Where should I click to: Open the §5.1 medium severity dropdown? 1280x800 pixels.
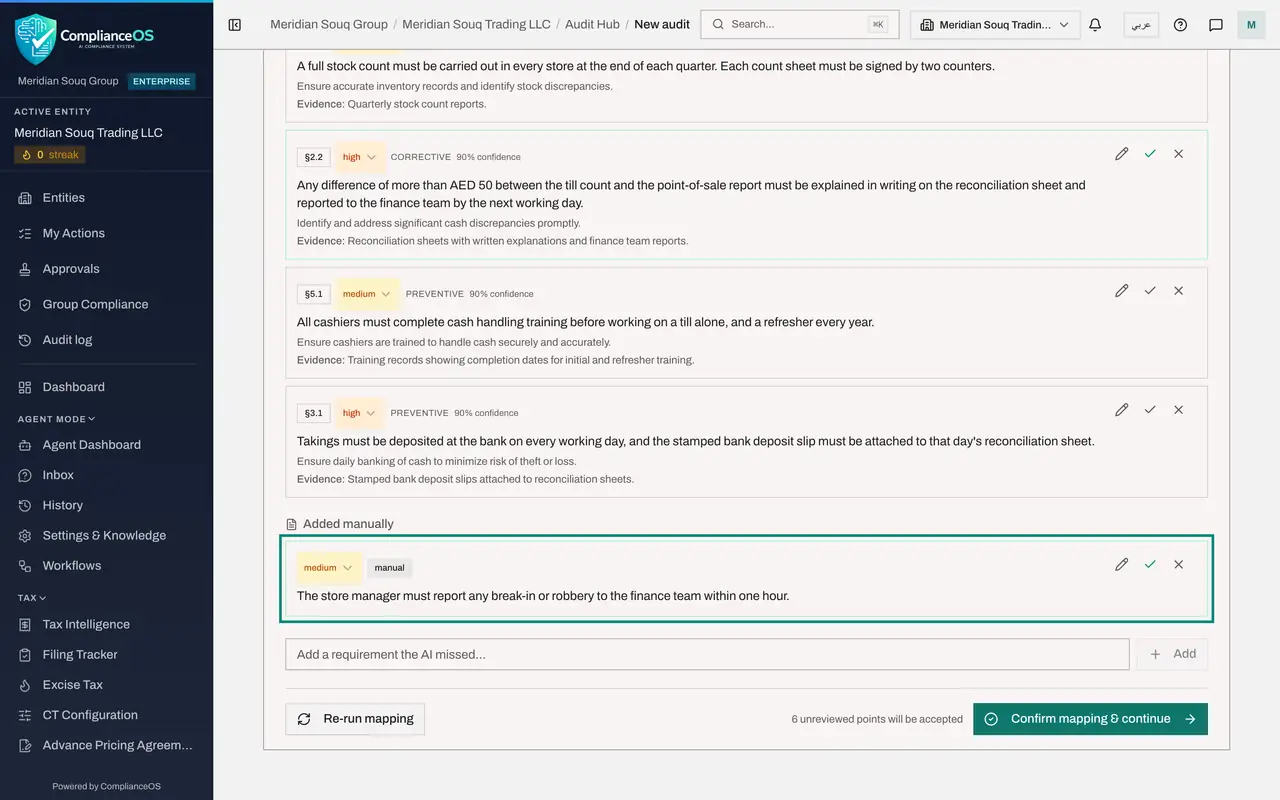point(367,294)
